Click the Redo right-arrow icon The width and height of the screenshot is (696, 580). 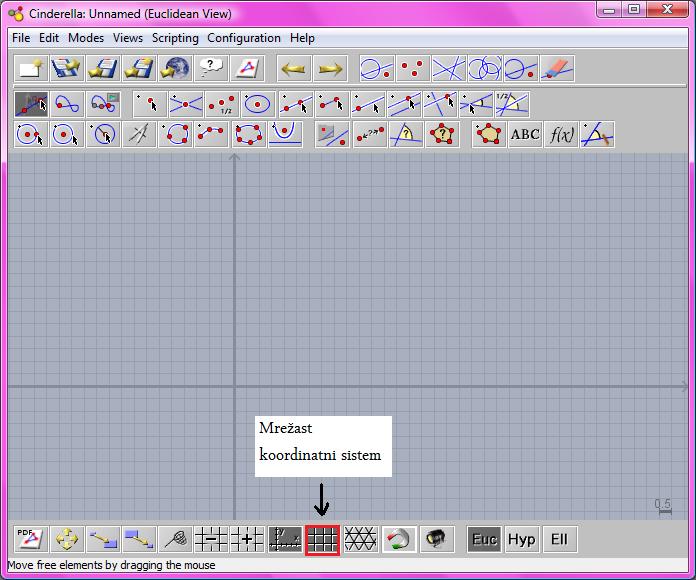point(330,69)
